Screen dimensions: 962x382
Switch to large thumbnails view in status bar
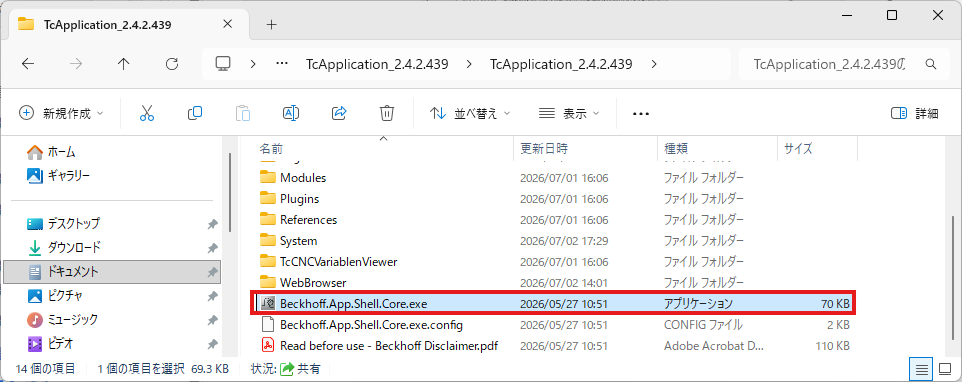coord(945,369)
